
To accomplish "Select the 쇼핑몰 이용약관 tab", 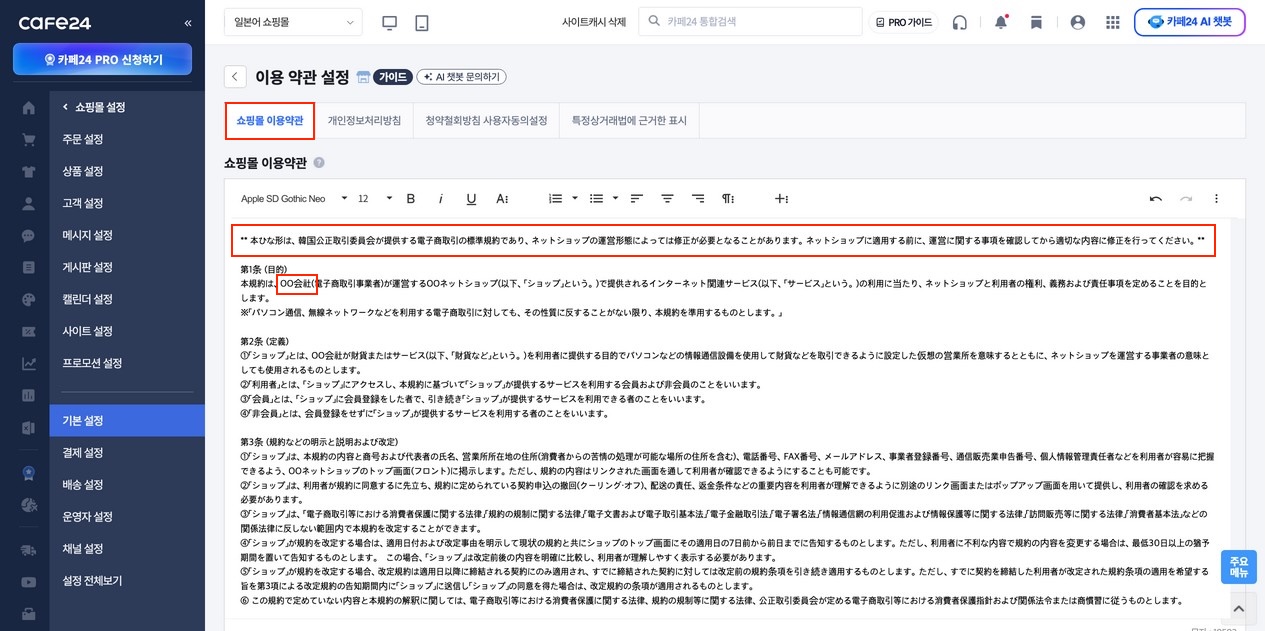I will 270,121.
